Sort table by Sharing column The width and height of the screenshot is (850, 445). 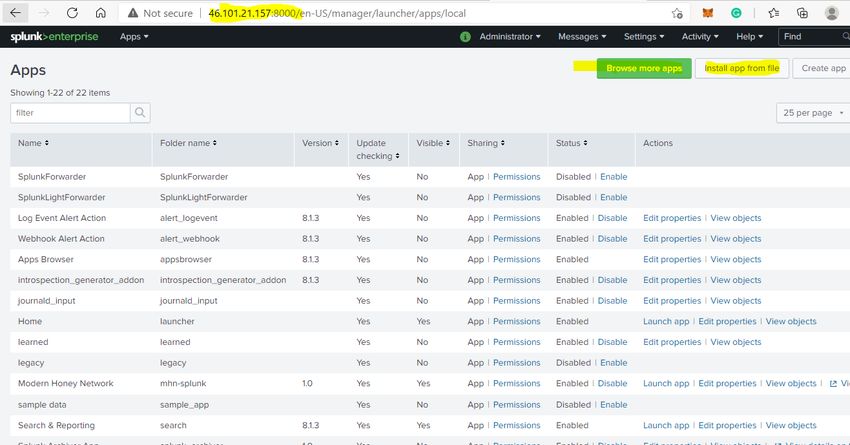486,143
